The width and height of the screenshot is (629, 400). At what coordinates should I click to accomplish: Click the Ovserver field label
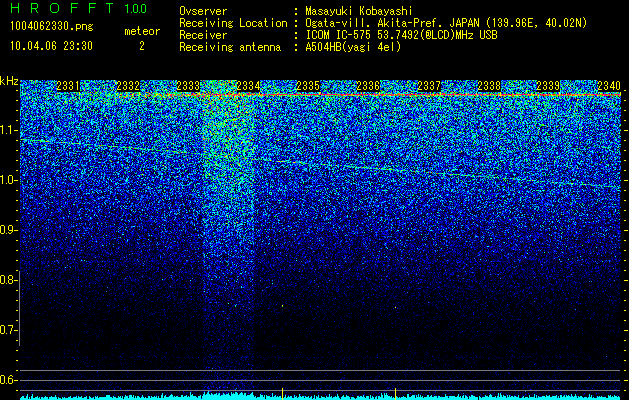[x=203, y=11]
